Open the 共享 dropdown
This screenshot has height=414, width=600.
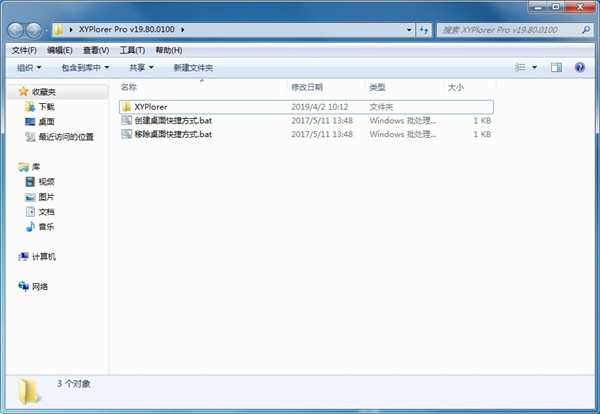[x=141, y=68]
